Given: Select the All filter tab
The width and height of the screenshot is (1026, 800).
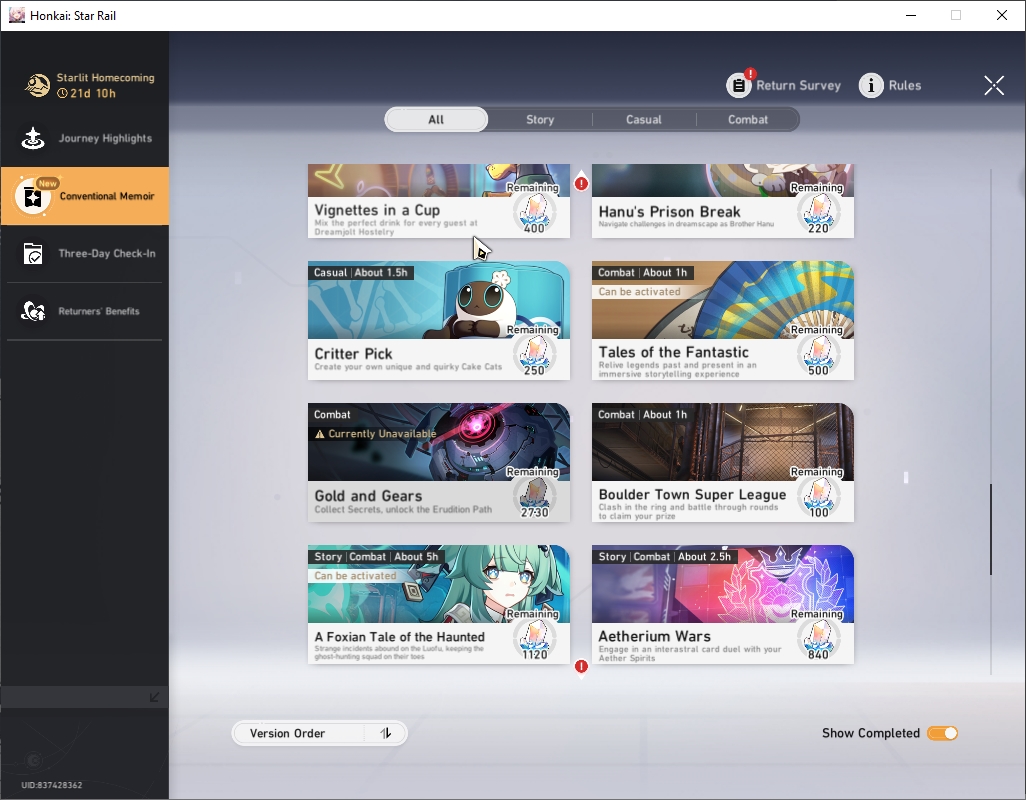Looking at the screenshot, I should [436, 120].
